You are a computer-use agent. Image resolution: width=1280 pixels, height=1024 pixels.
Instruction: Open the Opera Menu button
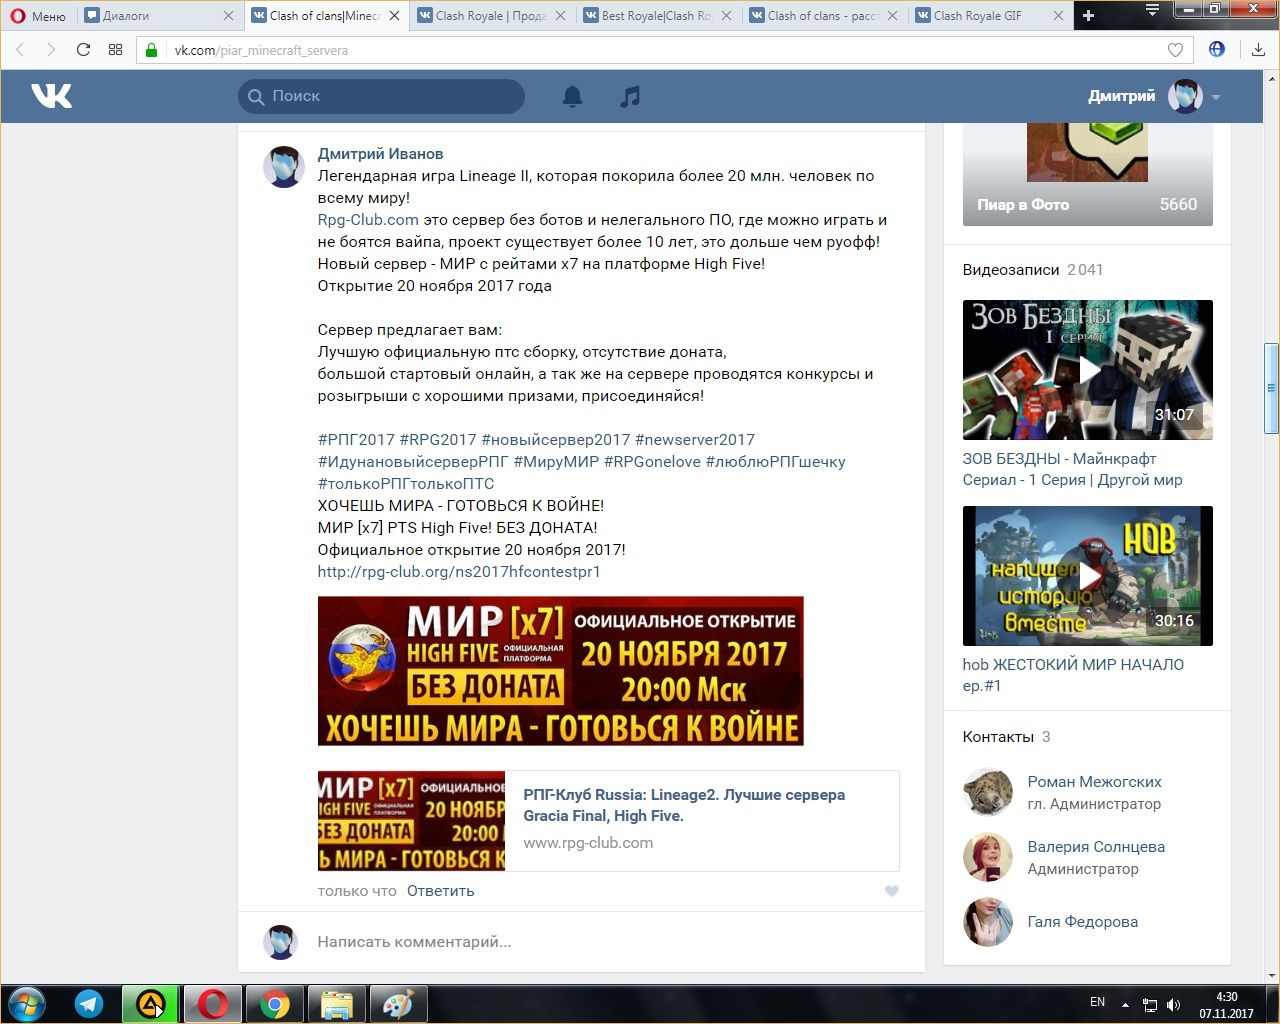click(38, 16)
